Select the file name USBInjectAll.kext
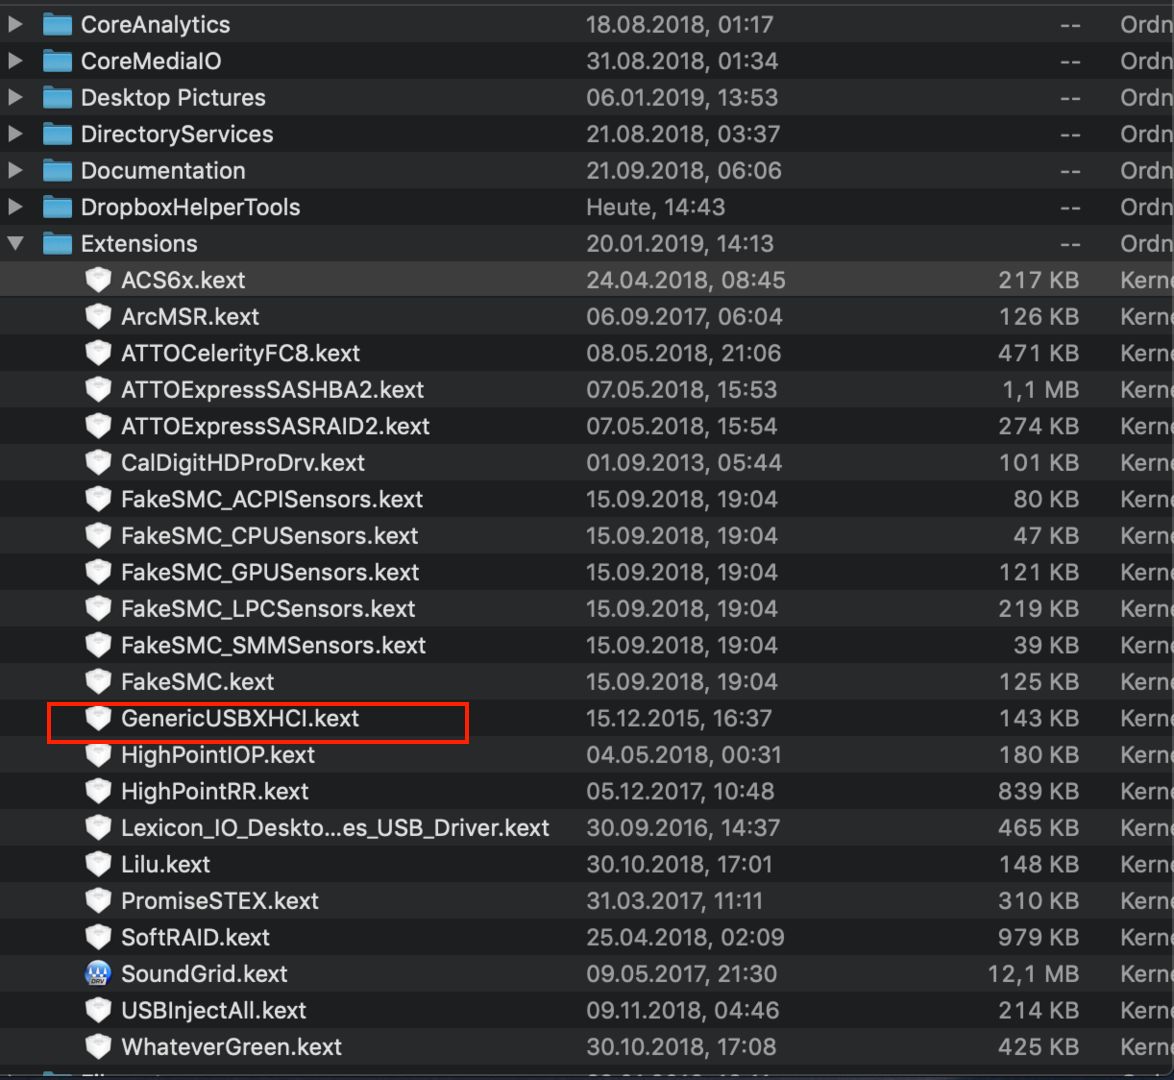Screen dimensions: 1174x1080 click(x=214, y=1010)
